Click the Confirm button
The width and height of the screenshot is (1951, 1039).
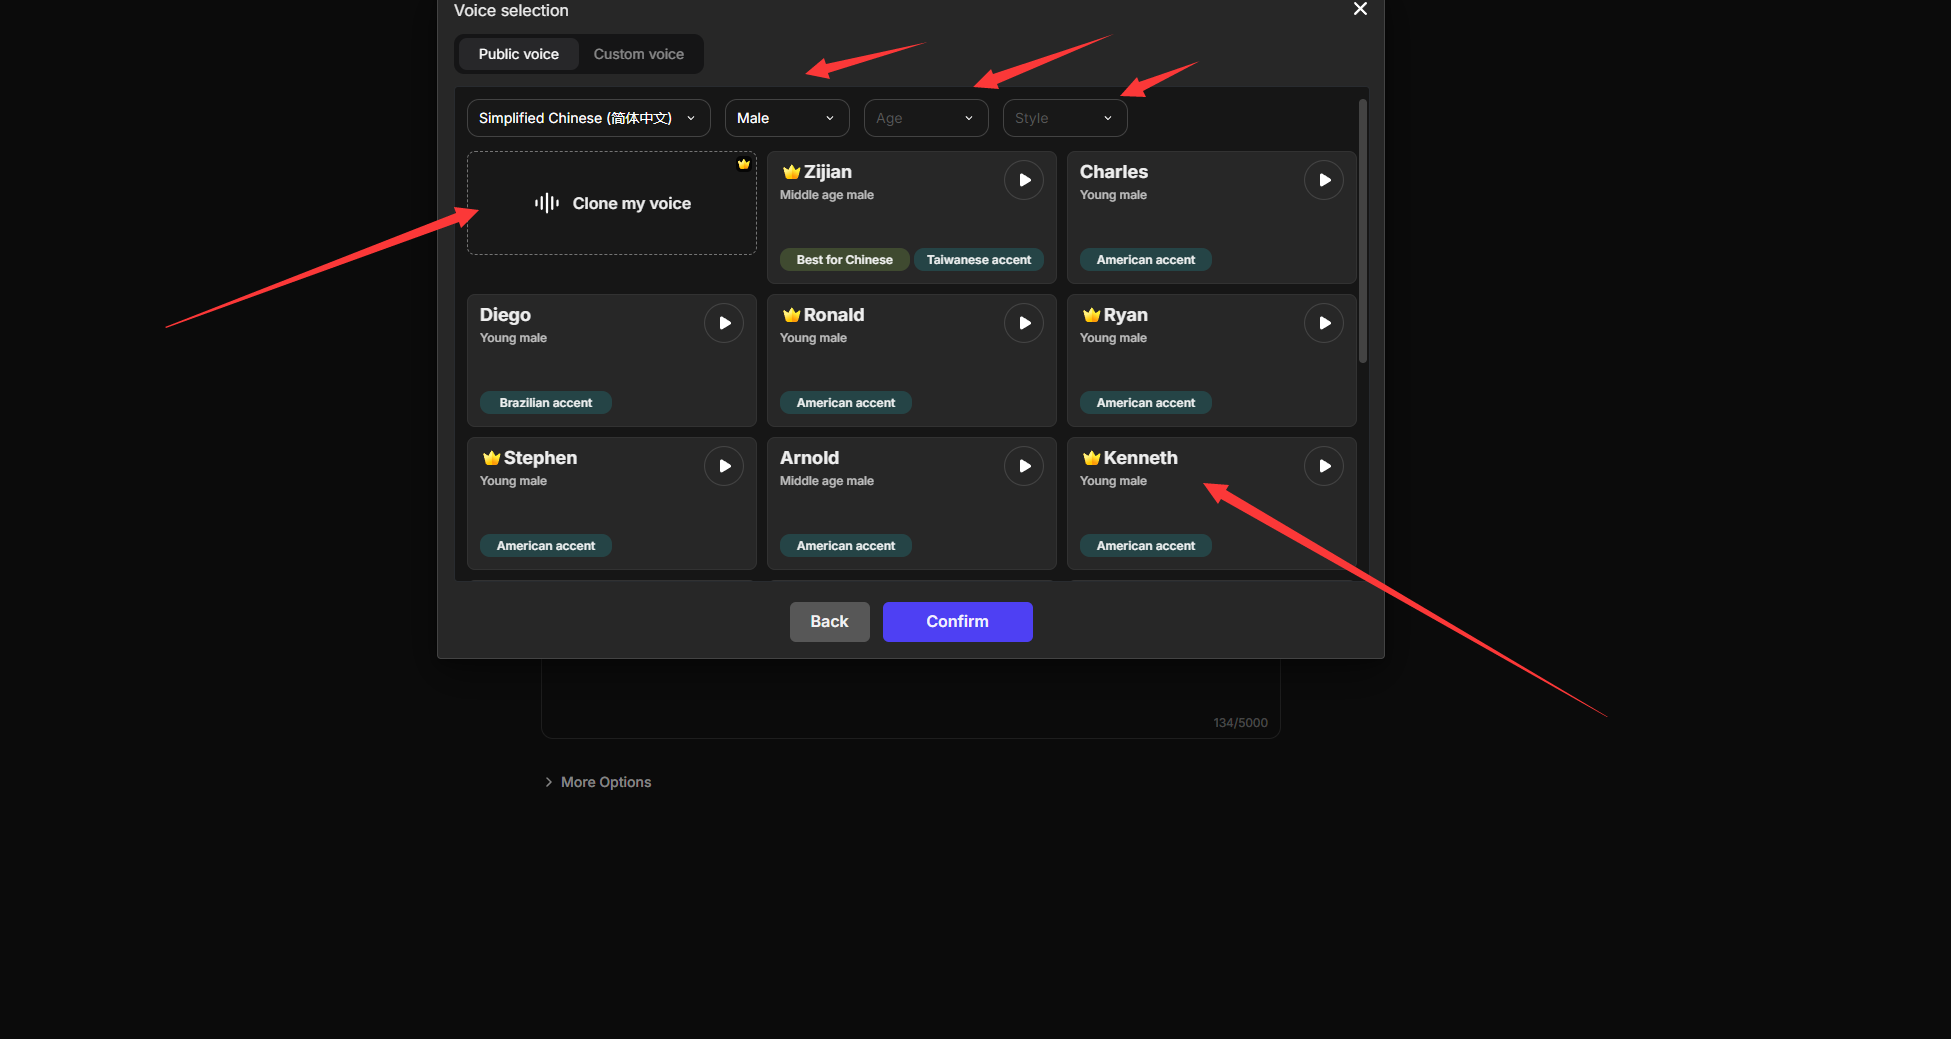[x=957, y=622]
